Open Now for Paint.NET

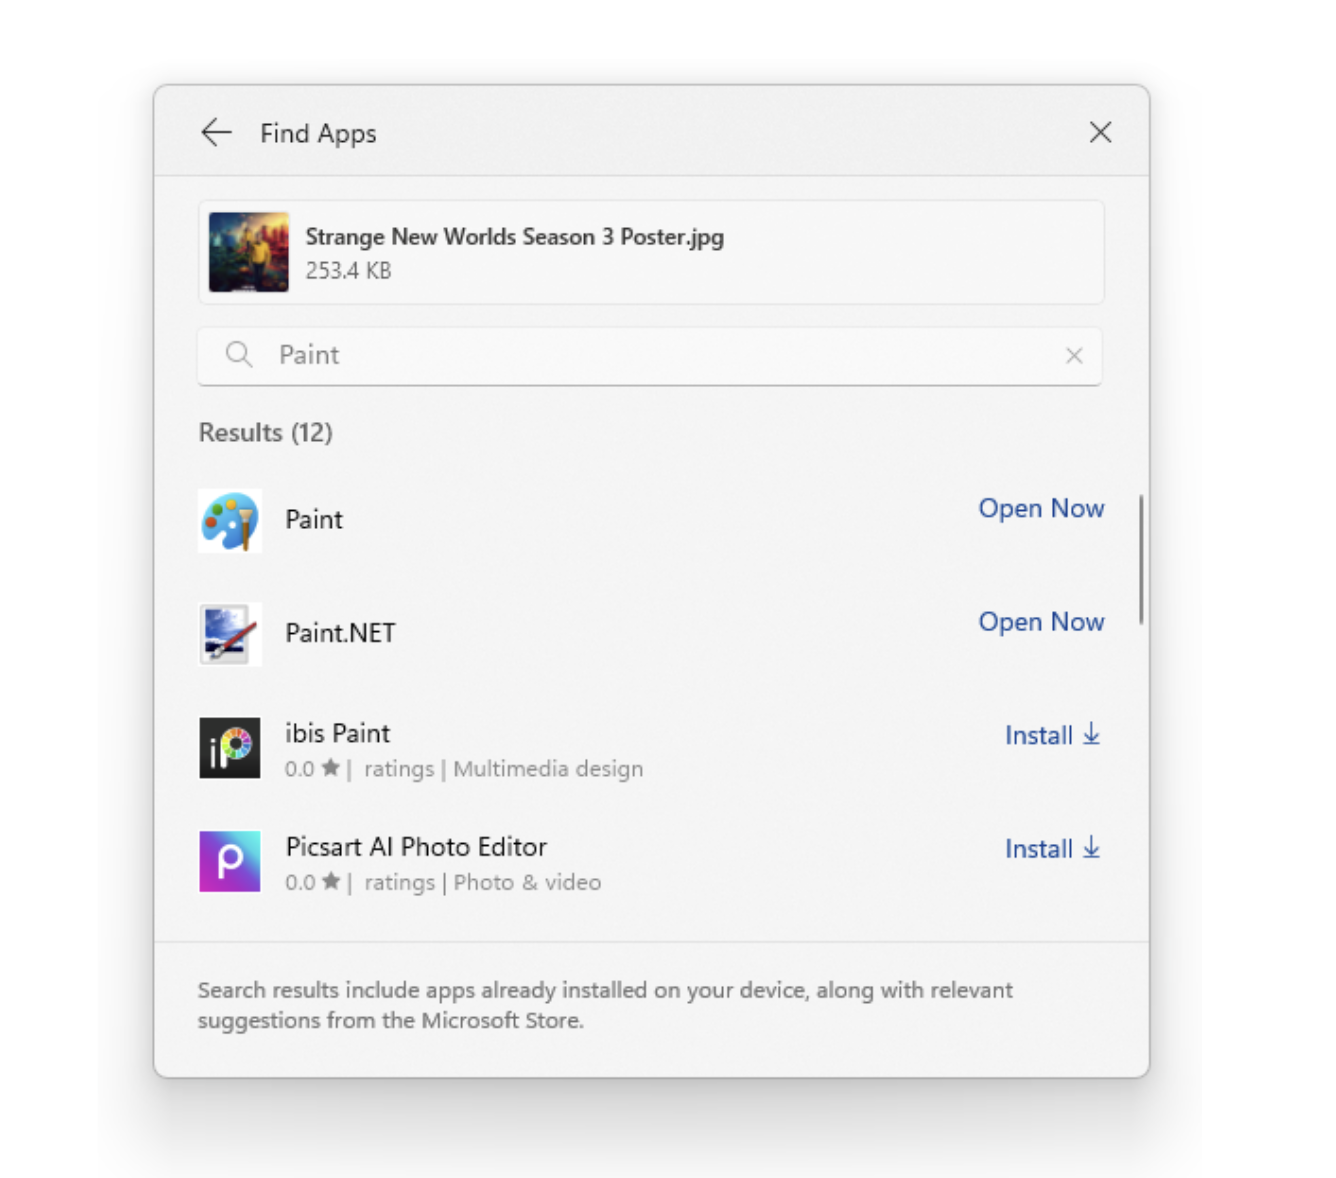click(1041, 622)
